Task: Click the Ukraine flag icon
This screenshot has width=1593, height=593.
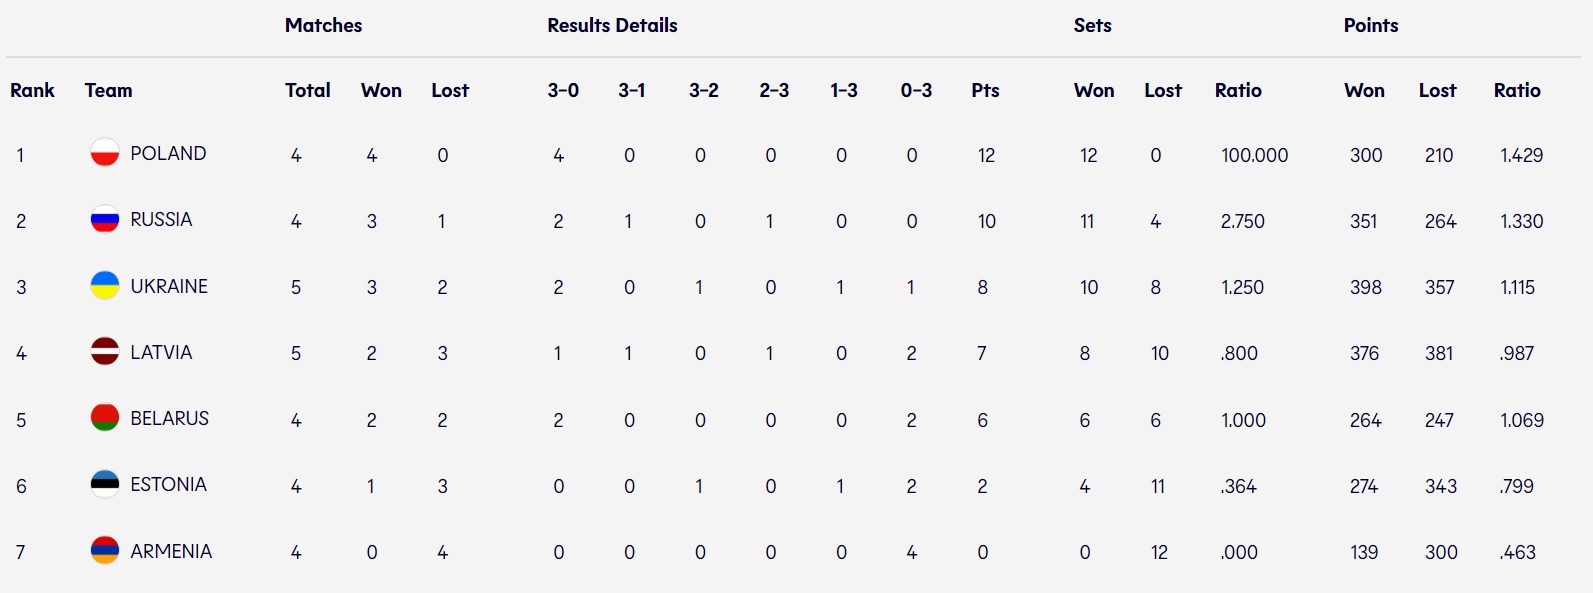Action: pyautogui.click(x=105, y=286)
